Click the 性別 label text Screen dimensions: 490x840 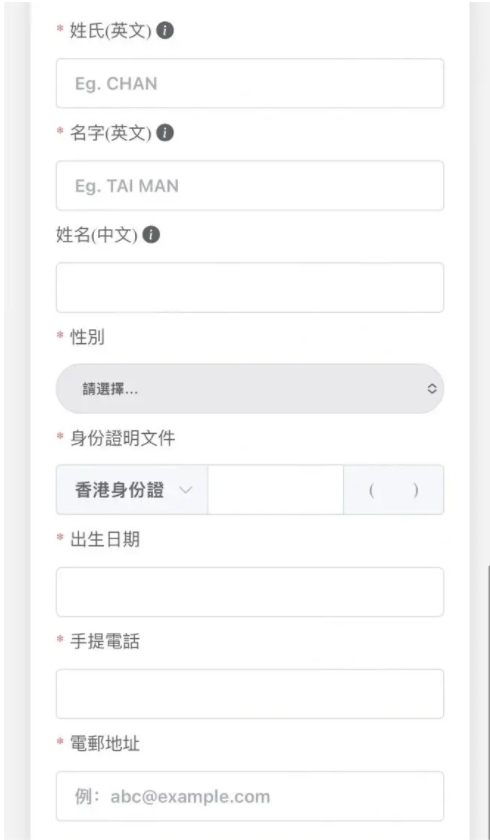[x=87, y=337]
